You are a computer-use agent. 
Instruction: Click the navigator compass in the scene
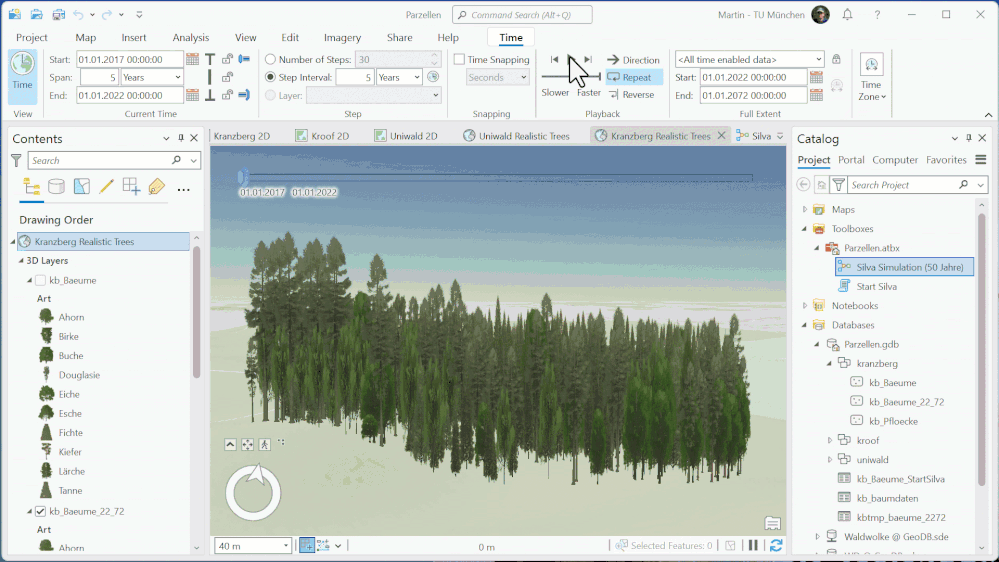pyautogui.click(x=253, y=492)
